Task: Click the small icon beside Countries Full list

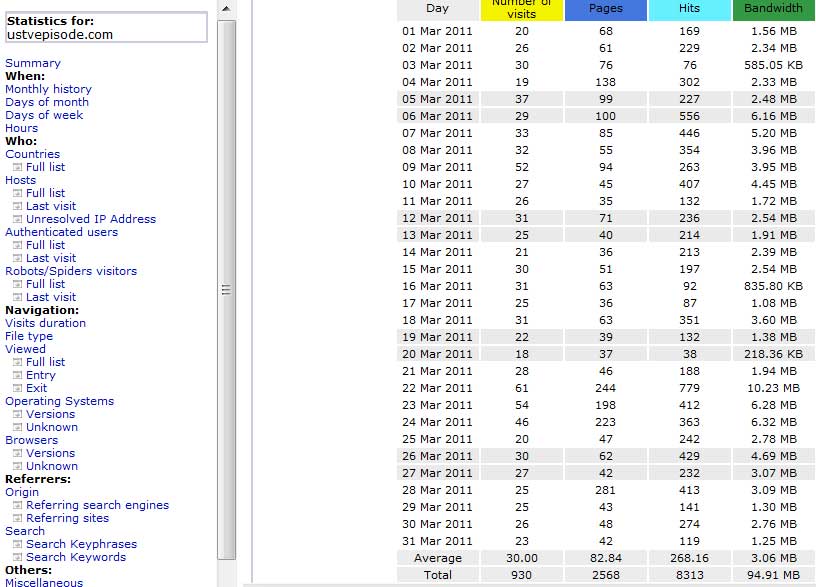Action: point(18,167)
